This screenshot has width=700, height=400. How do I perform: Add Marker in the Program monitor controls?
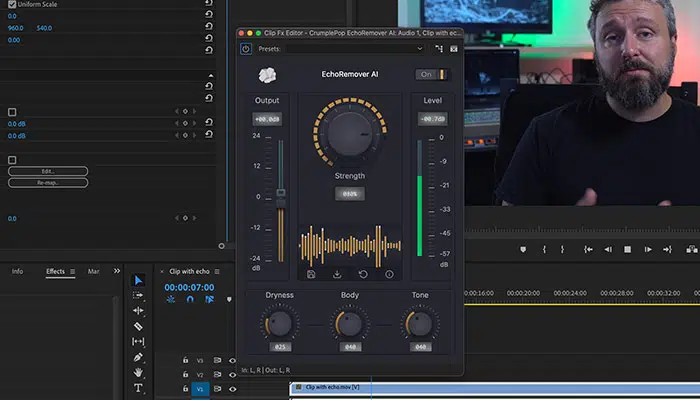click(523, 250)
